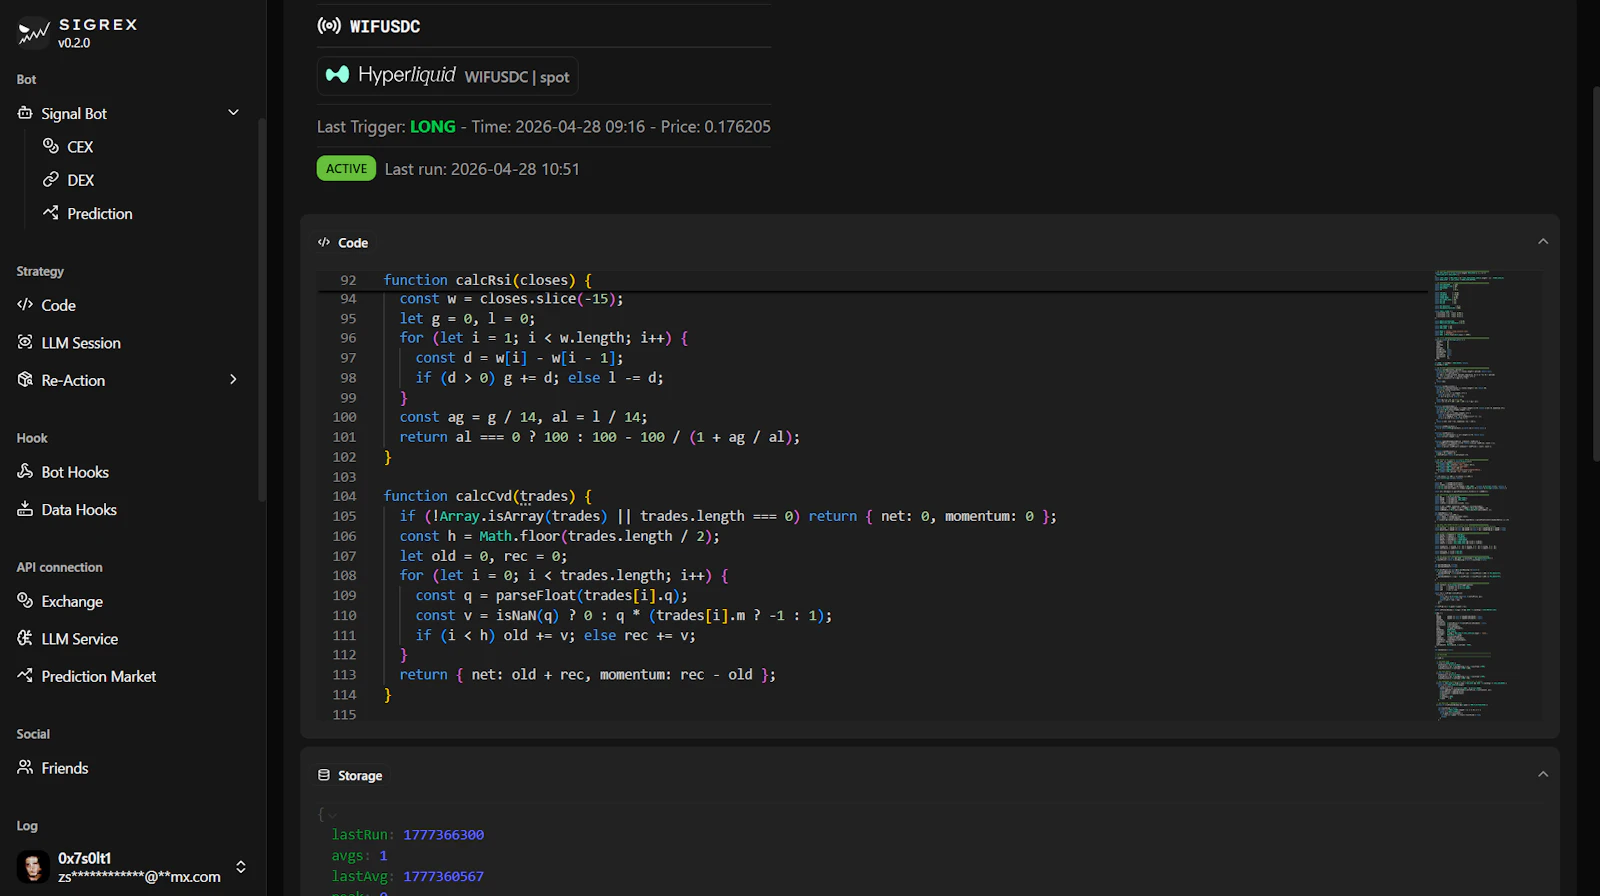1600x896 pixels.
Task: Click the Price: 0.176205 text
Action: click(x=715, y=127)
